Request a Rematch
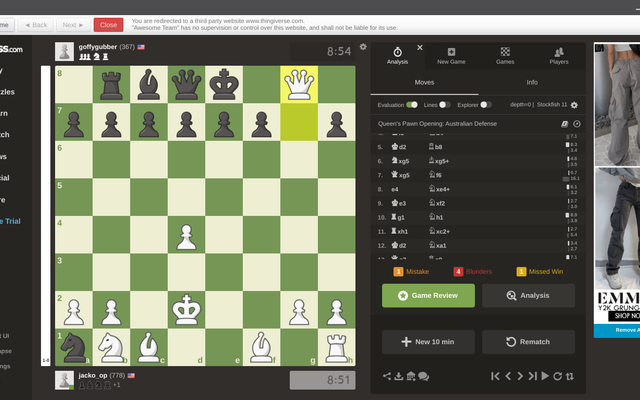640x400 pixels. [x=528, y=342]
